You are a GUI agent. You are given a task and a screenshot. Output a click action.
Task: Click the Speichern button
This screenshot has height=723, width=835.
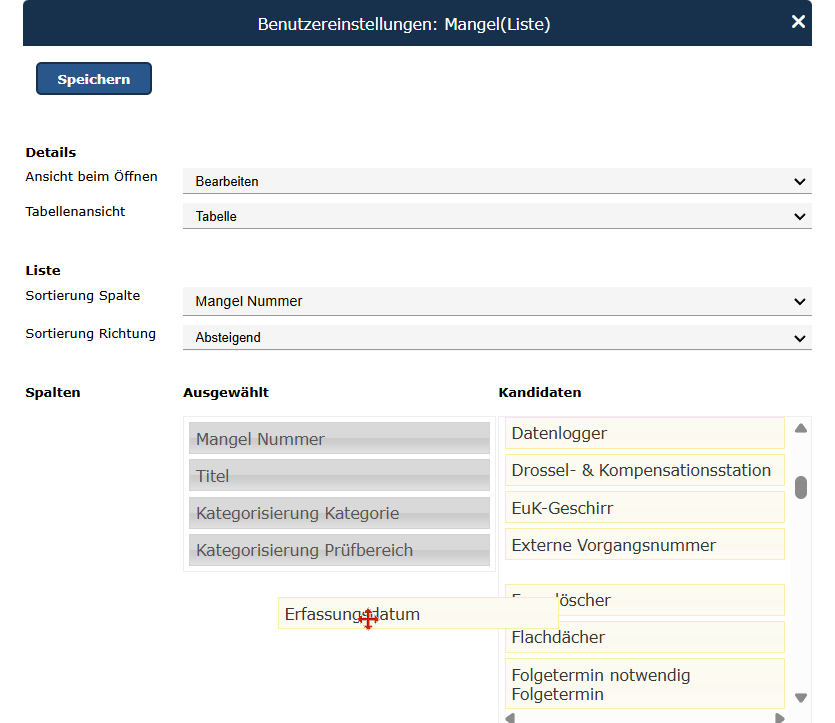[x=94, y=79]
